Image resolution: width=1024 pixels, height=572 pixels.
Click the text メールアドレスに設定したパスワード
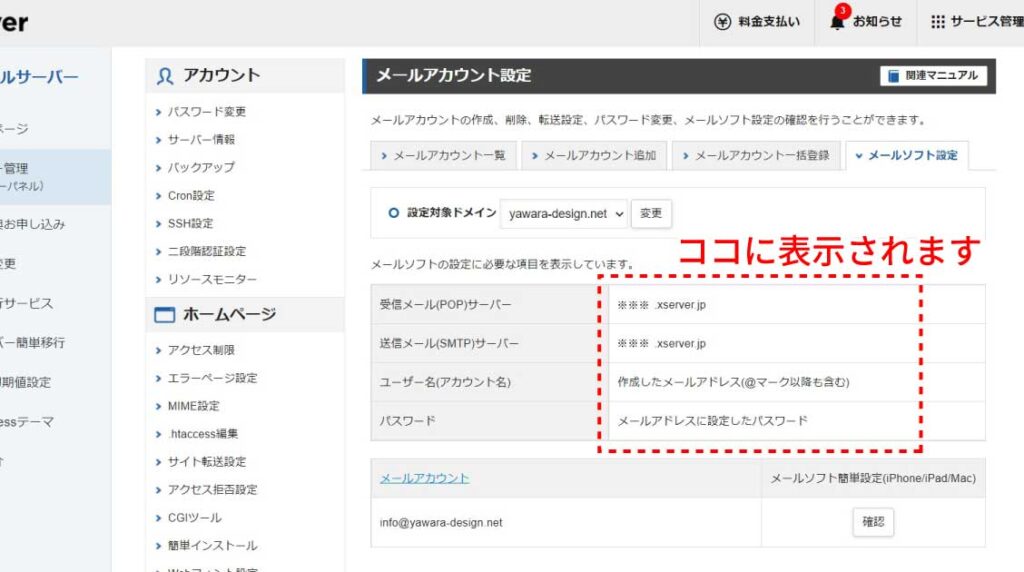(712, 421)
